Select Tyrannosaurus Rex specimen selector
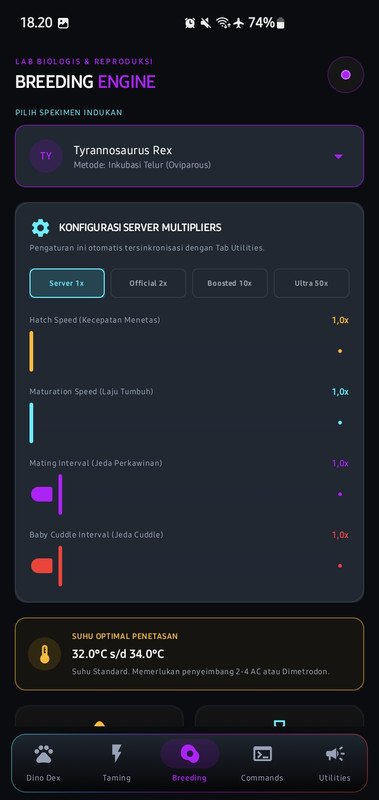Viewport: 379px width, 800px height. point(189,156)
